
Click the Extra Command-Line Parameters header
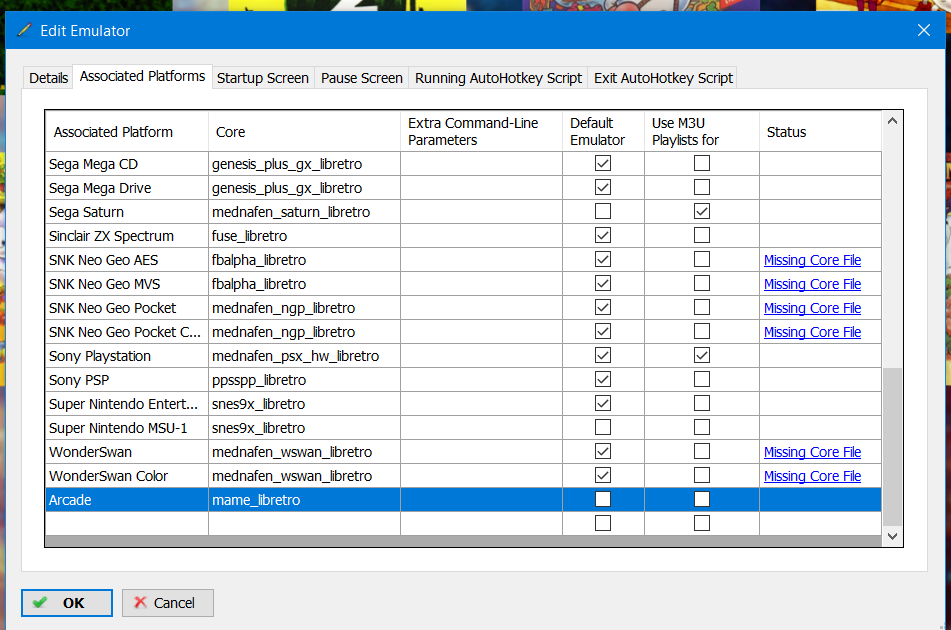[x=482, y=132]
